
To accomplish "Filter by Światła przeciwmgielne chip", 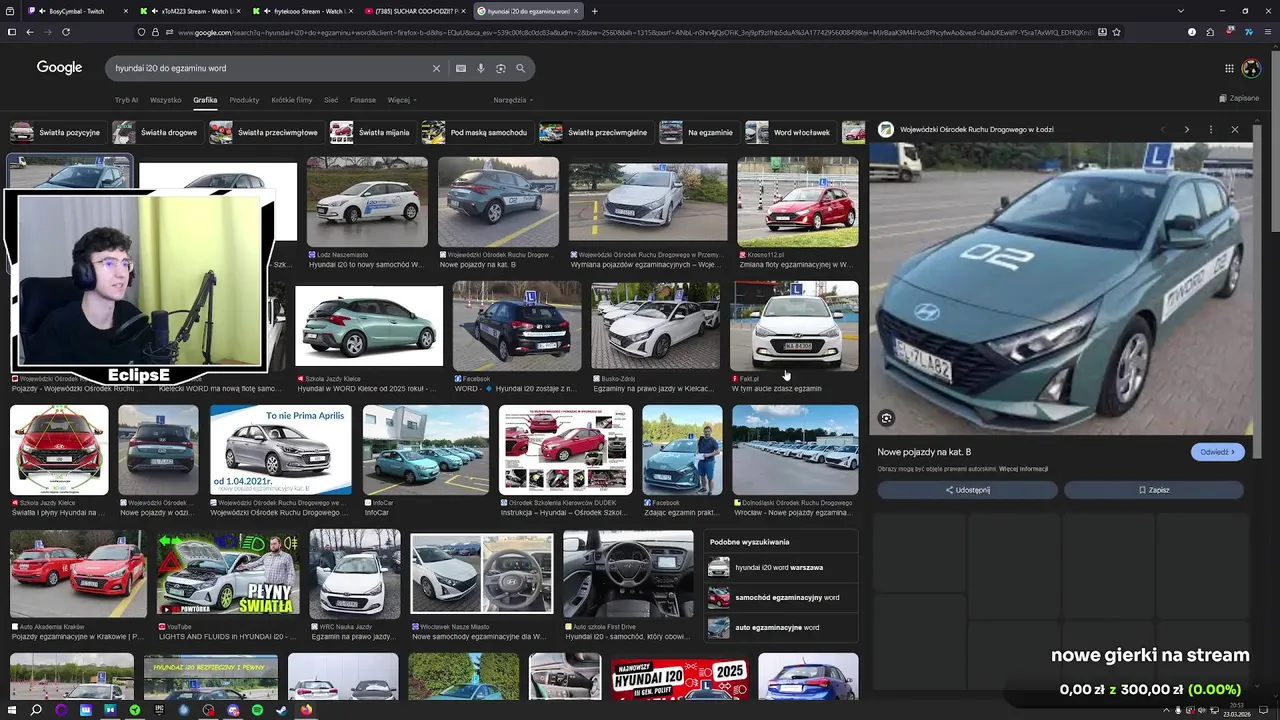I will pyautogui.click(x=595, y=132).
